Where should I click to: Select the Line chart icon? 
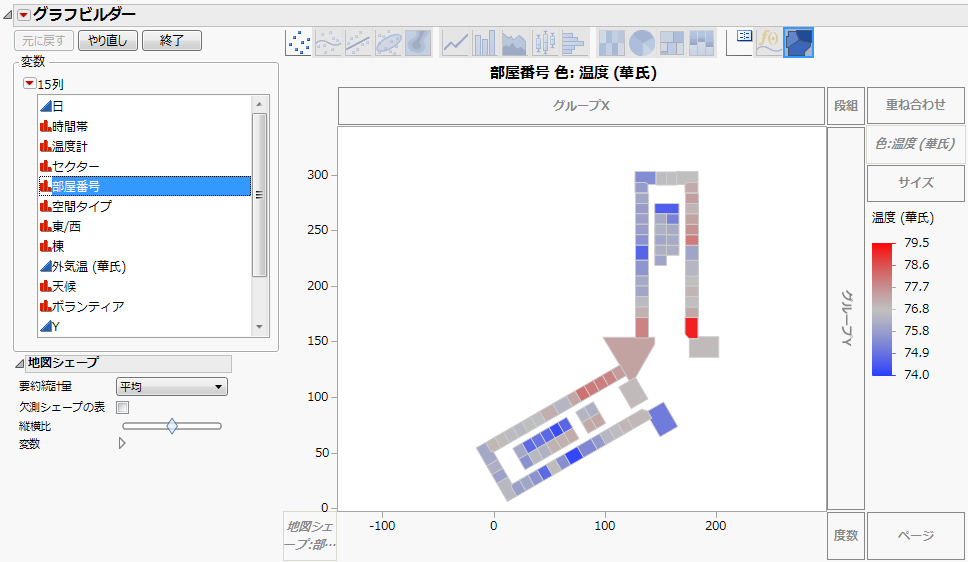(x=455, y=43)
